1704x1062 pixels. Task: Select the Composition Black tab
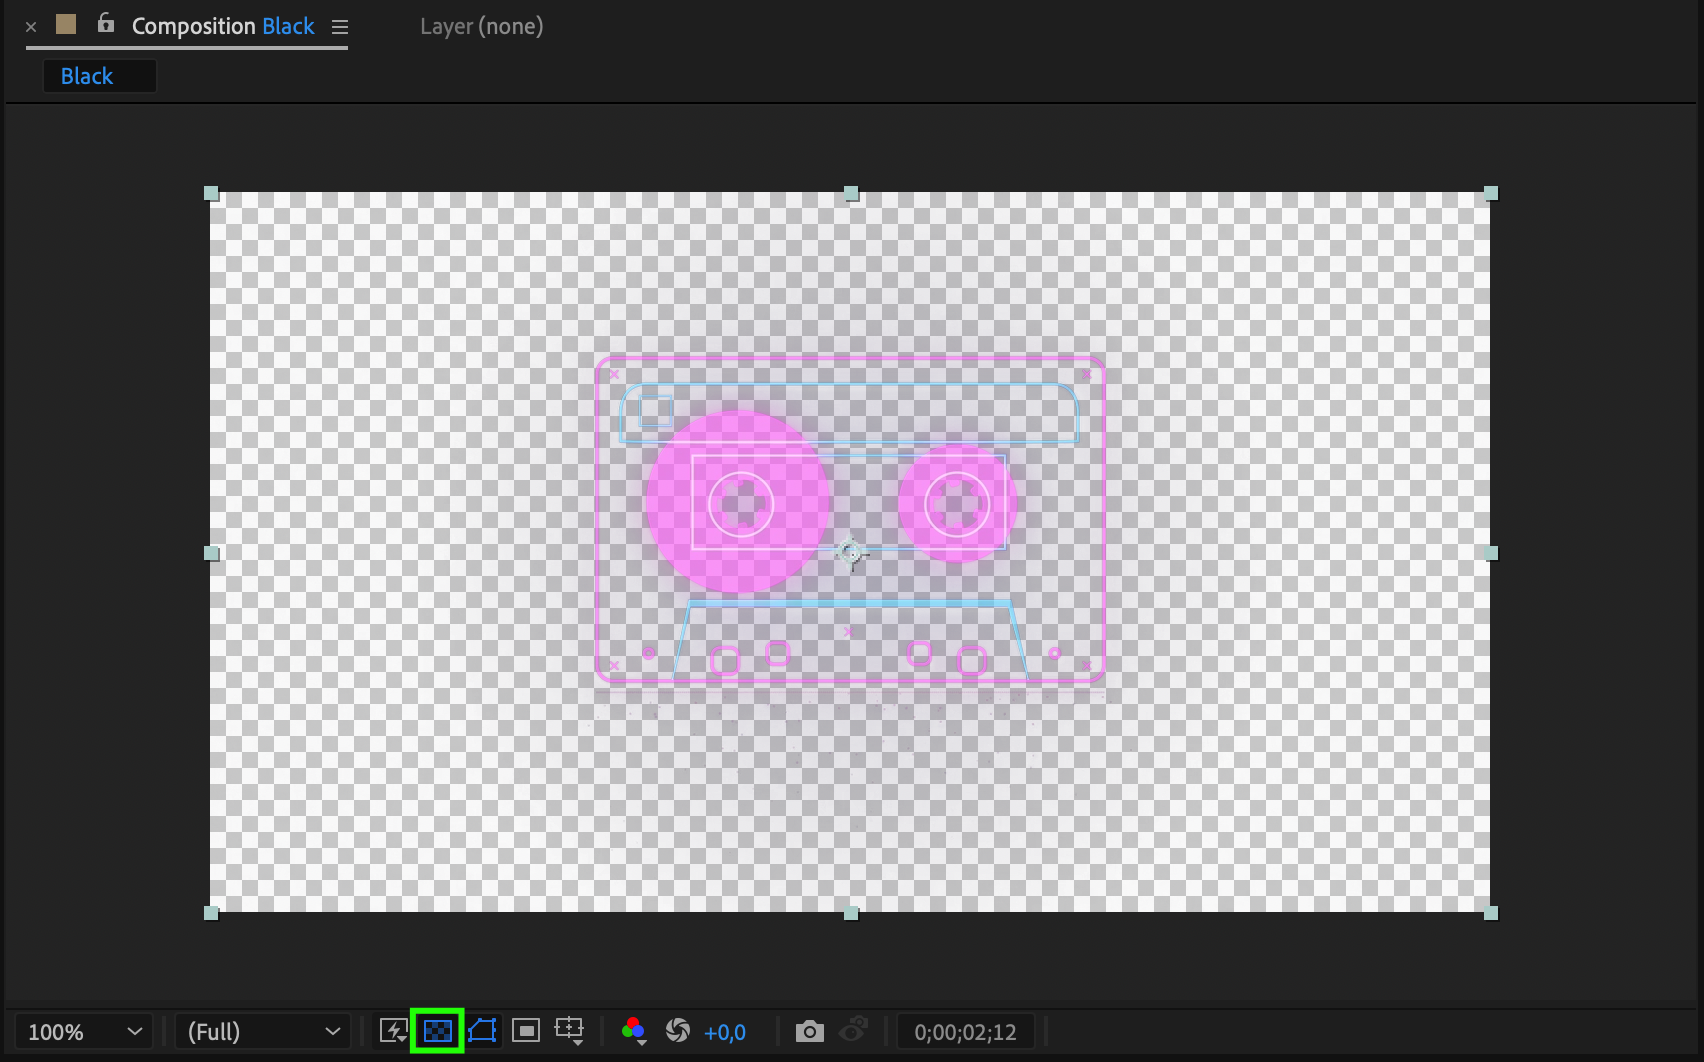click(x=223, y=26)
